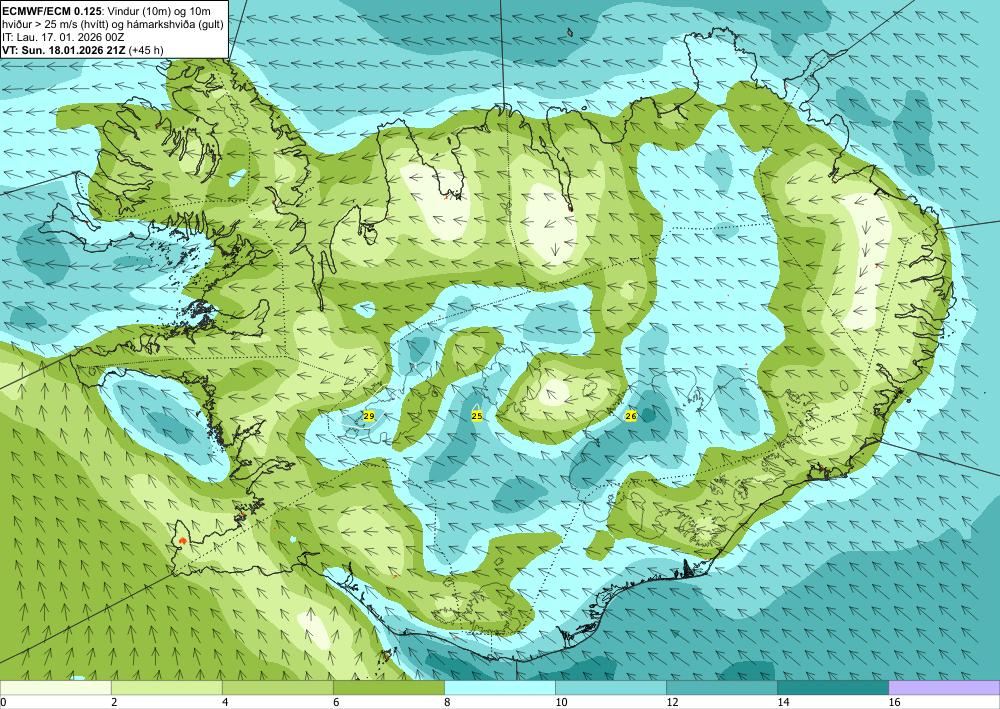
Task: Click the "VT: Sun. 18.01.2026 21Z" valid time
Action: 64,50
